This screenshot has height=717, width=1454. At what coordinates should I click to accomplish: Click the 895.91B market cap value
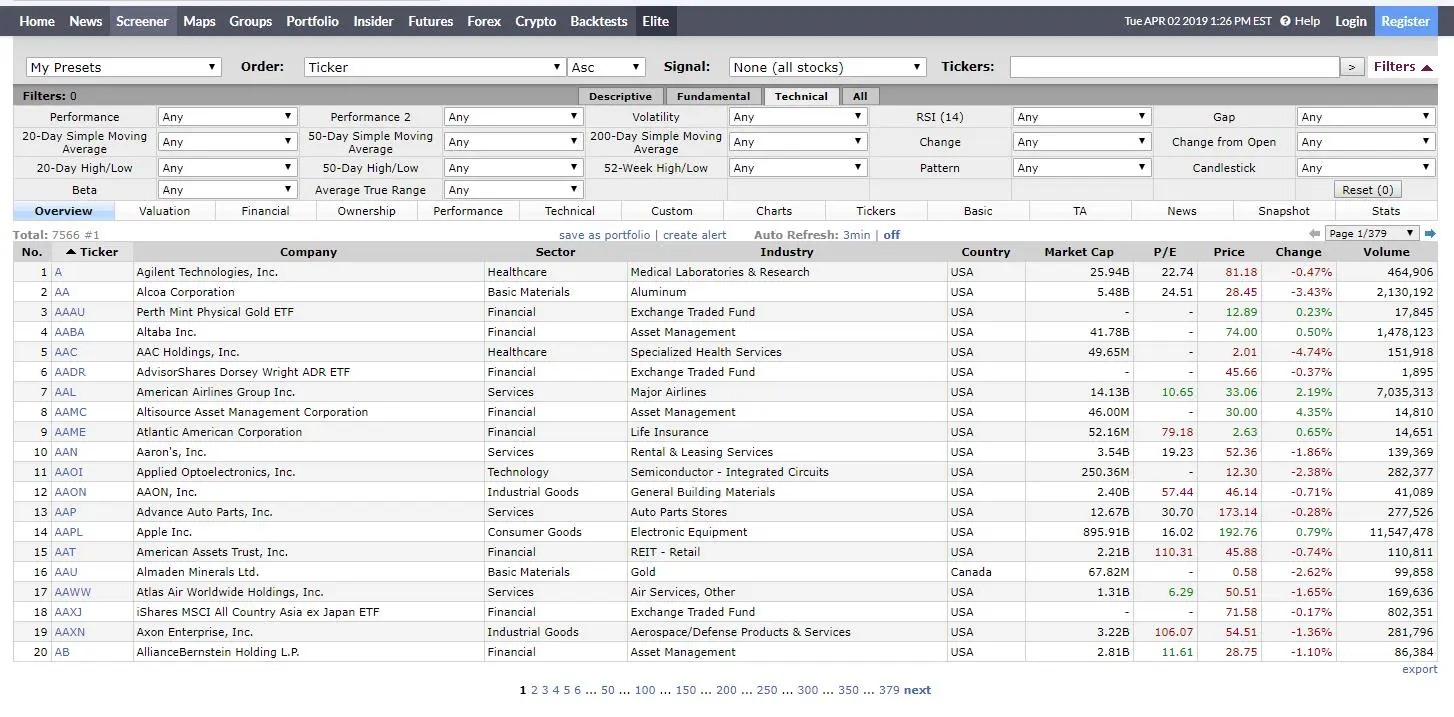click(x=1104, y=532)
